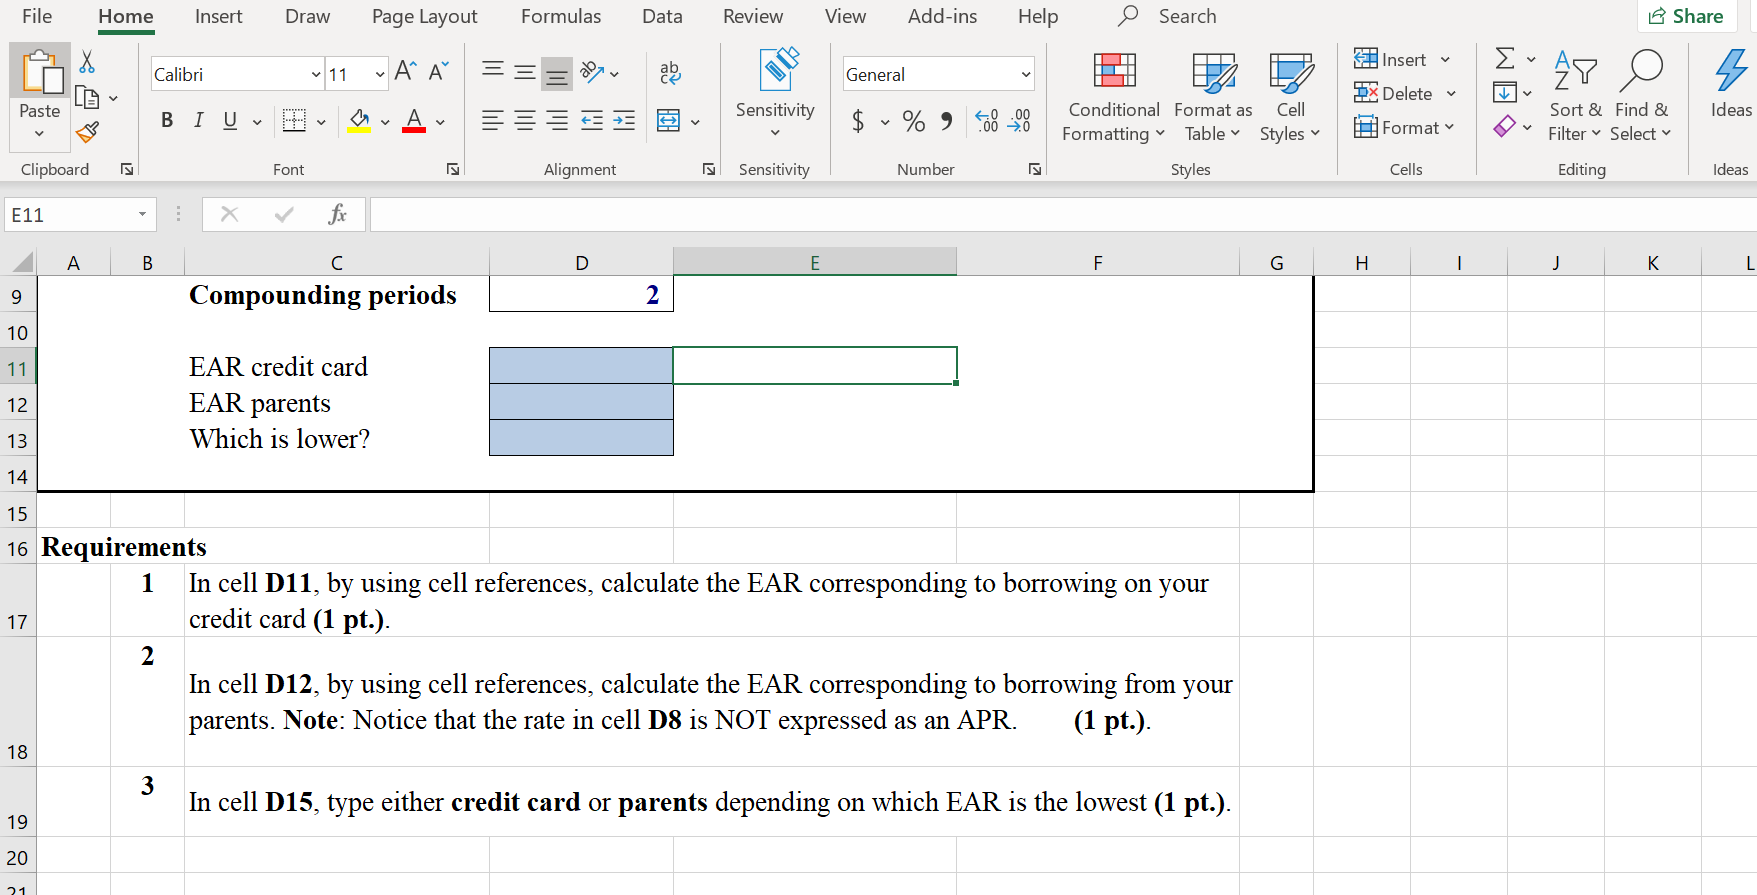Apply accounting dollar number format

tap(858, 122)
